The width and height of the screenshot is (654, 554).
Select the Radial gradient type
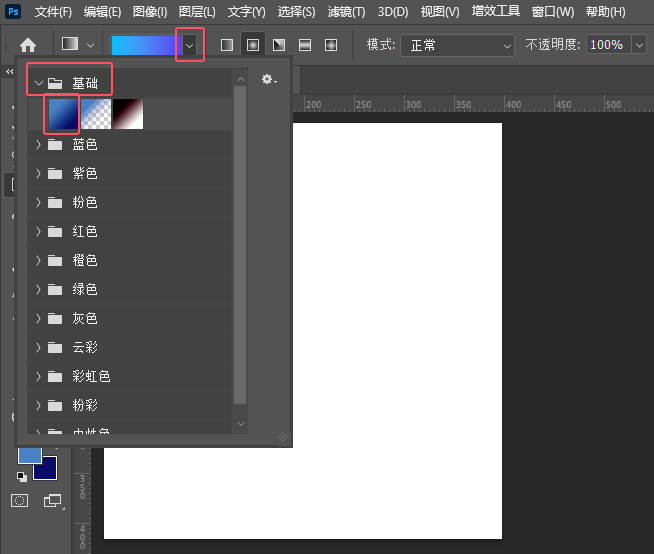(253, 45)
